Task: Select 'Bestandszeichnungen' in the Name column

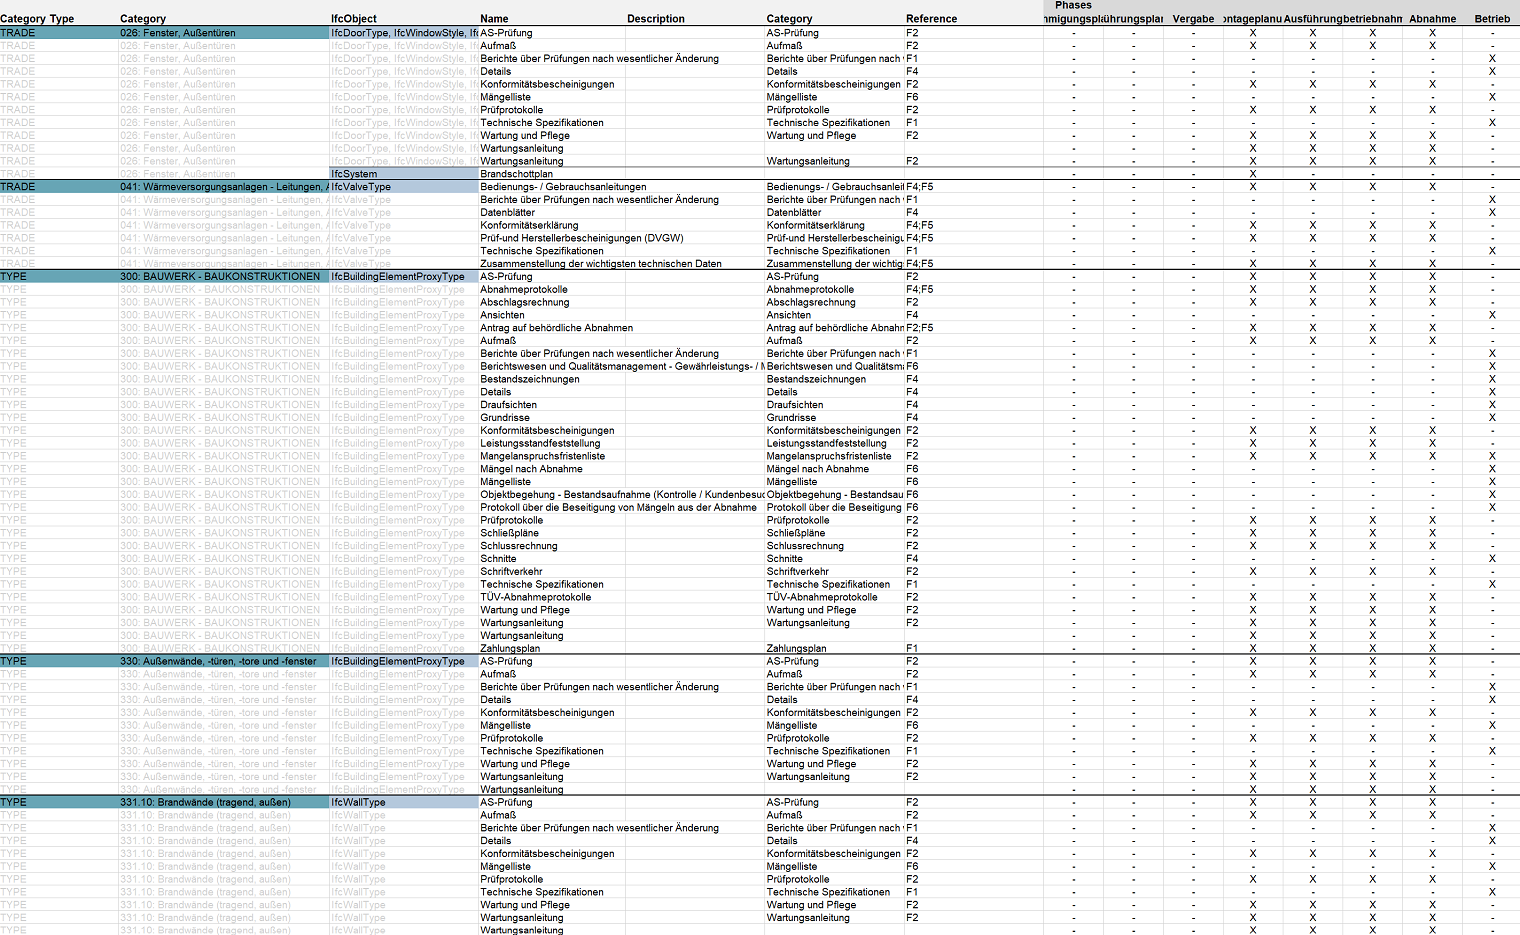Action: [x=529, y=379]
